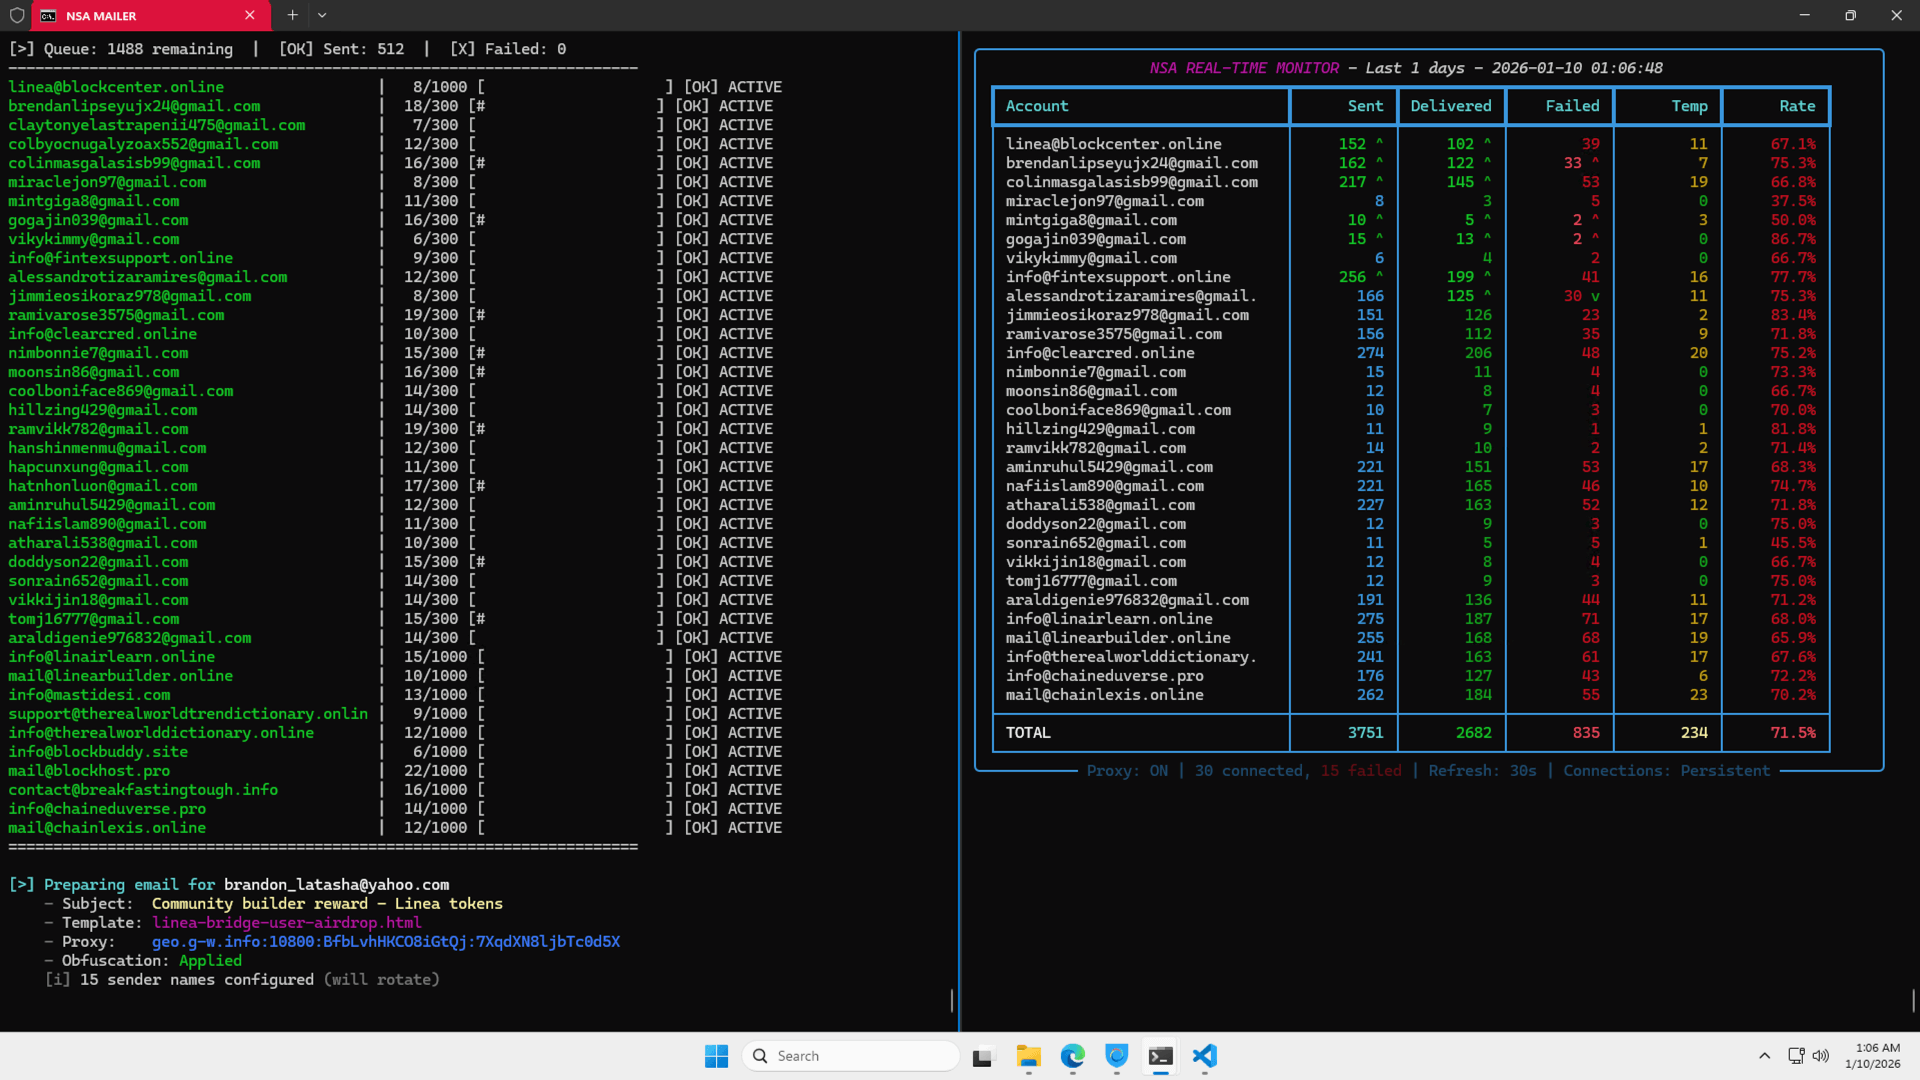Screen dimensions: 1920x1080
Task: Open File Explorer from the taskbar
Action: [1028, 1056]
